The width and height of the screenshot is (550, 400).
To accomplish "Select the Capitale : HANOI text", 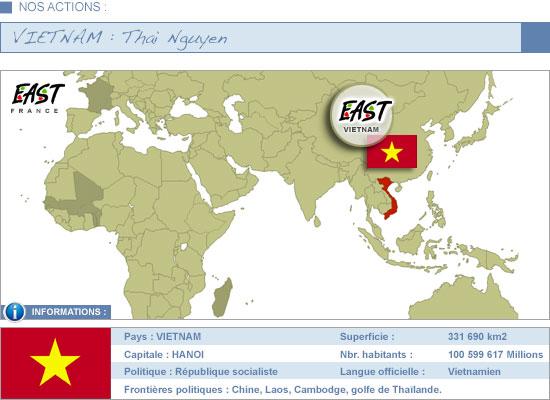I will click(164, 354).
